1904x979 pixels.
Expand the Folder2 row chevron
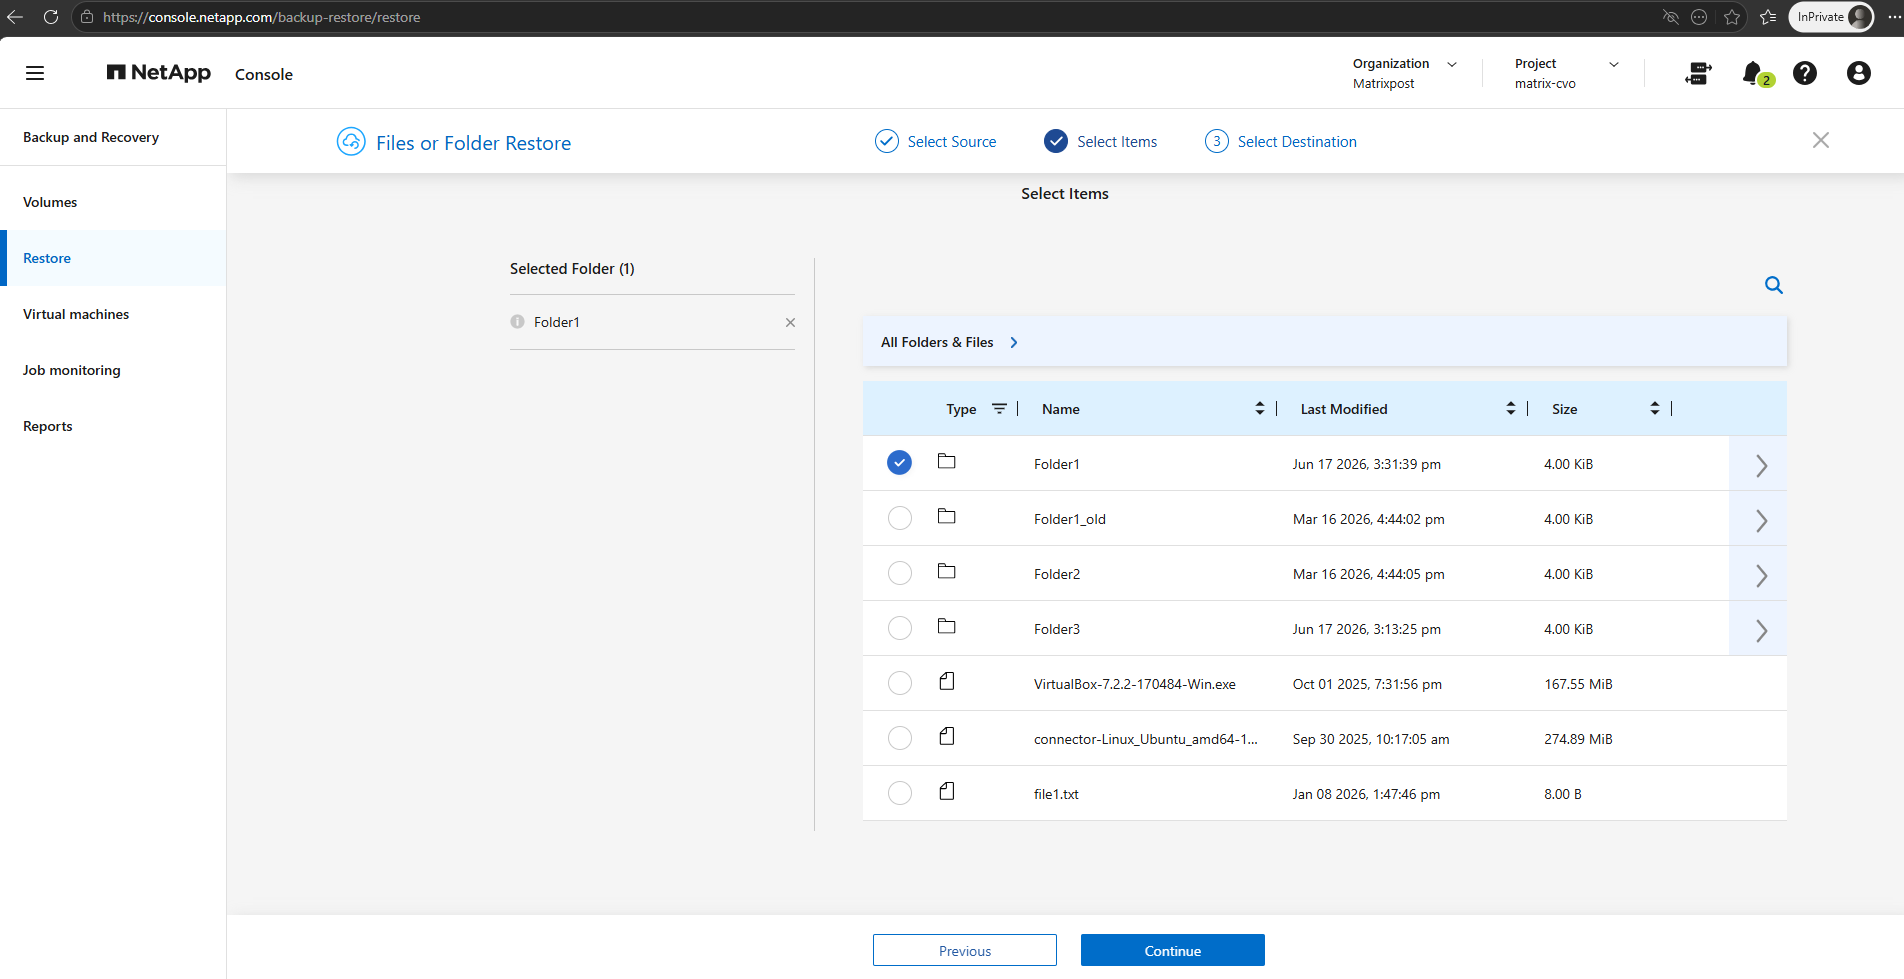coord(1761,575)
